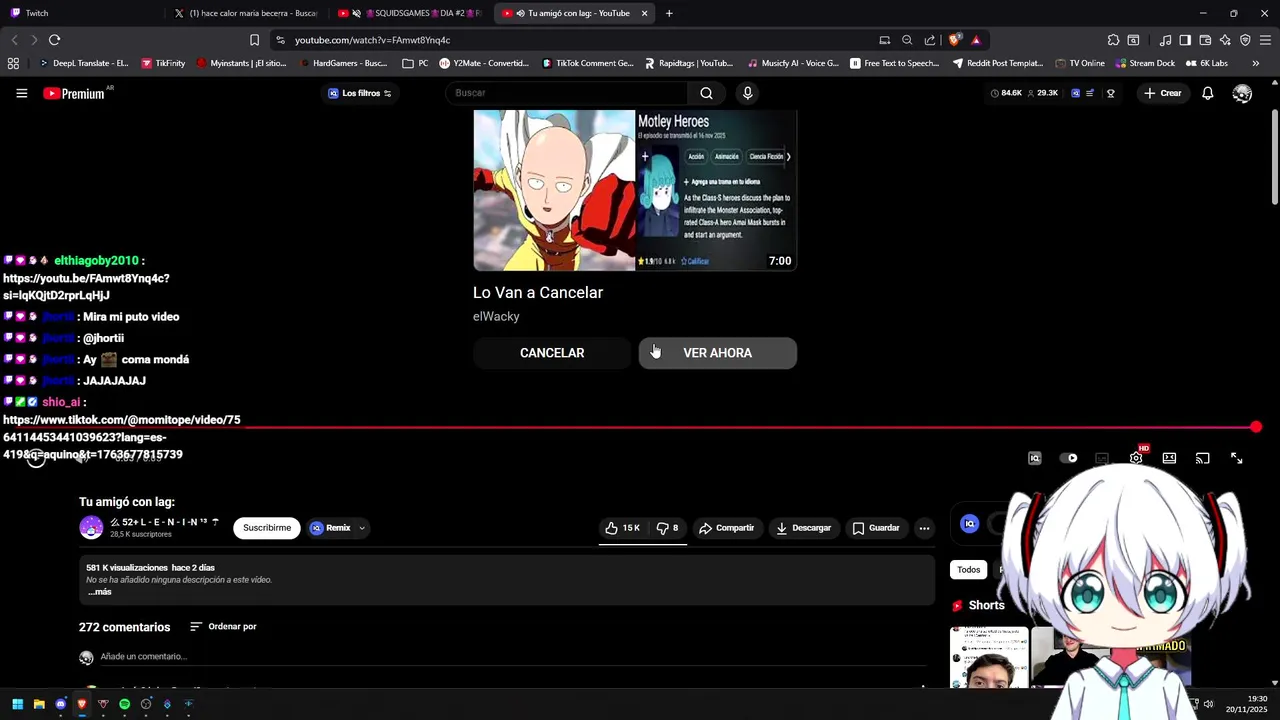
Task: Open the browser main menu
Action: tap(1265, 40)
